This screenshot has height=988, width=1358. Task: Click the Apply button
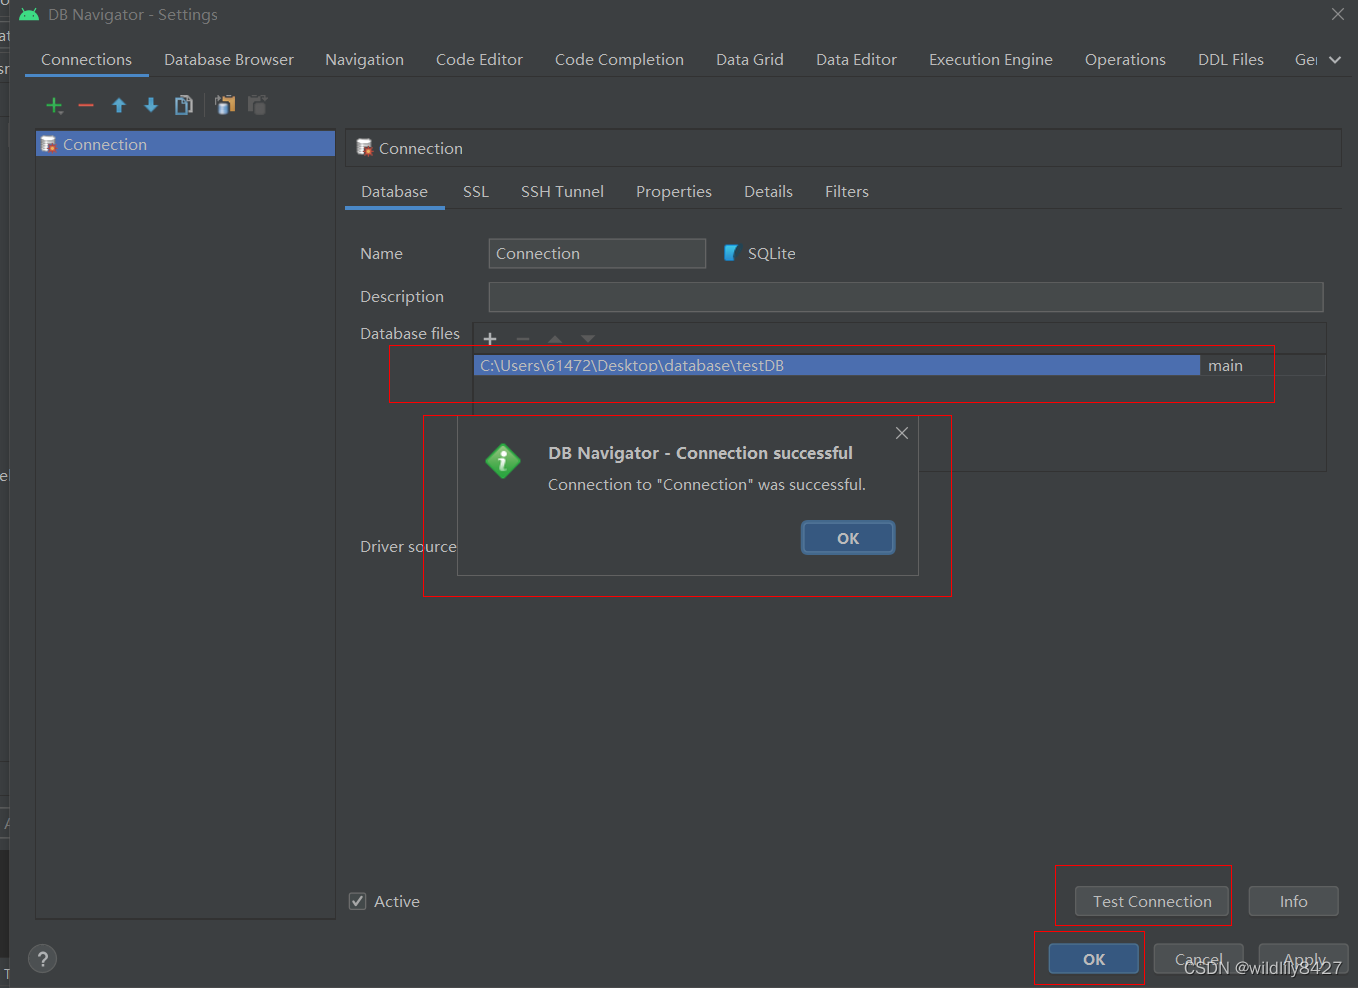click(x=1304, y=959)
